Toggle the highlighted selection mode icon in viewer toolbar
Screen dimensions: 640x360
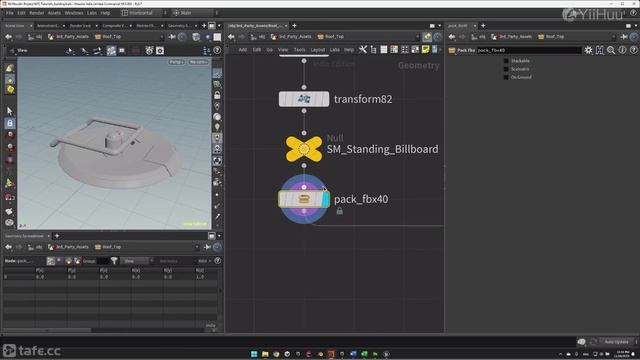click(x=111, y=51)
